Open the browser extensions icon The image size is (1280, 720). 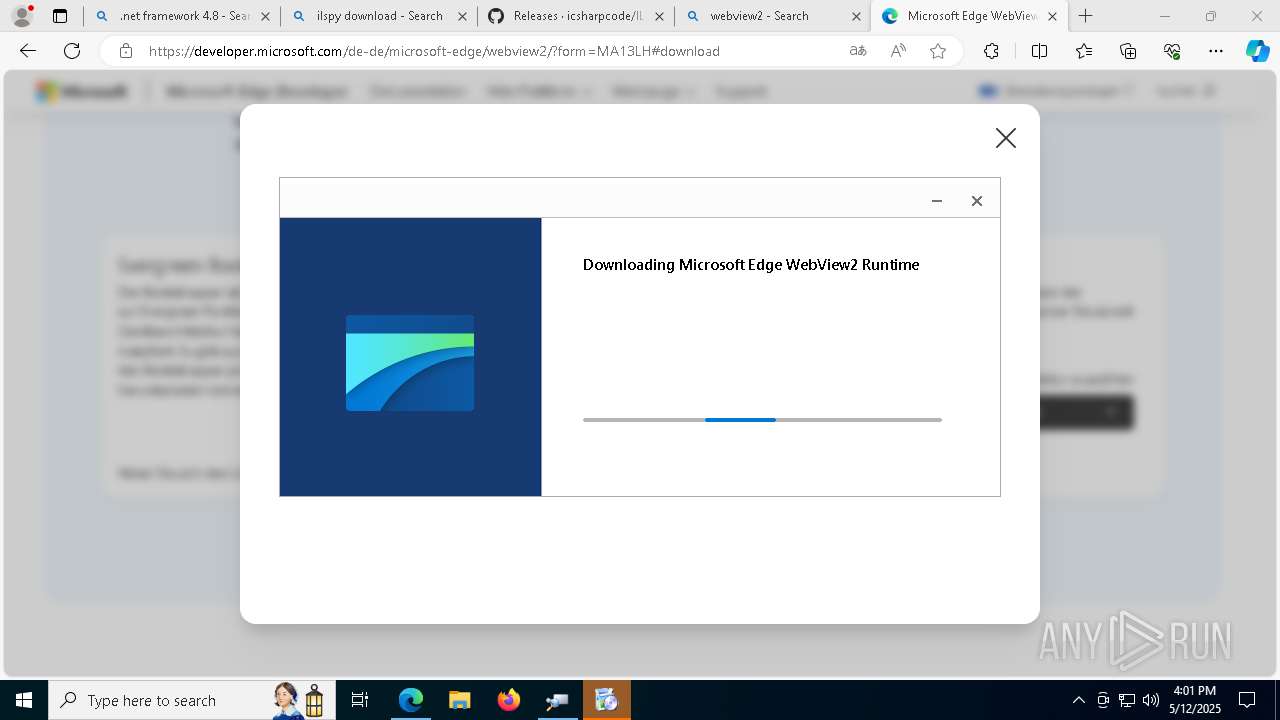click(x=991, y=51)
